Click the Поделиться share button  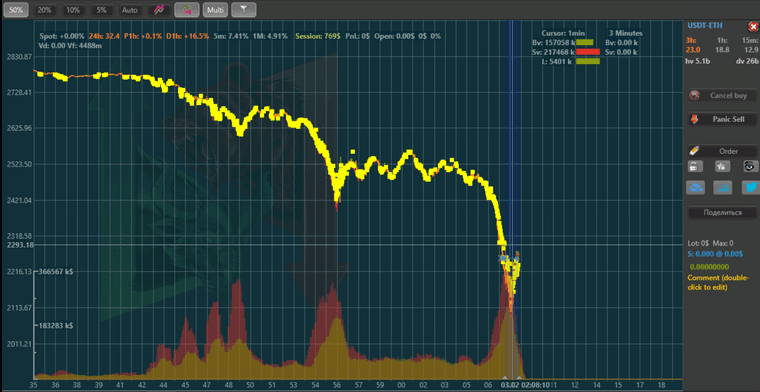722,212
